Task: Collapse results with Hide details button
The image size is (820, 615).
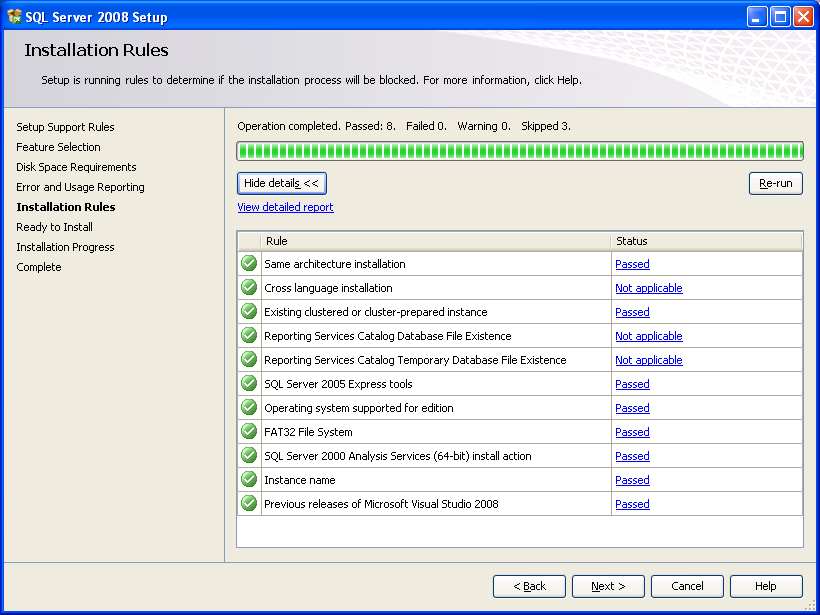Action: tap(282, 184)
